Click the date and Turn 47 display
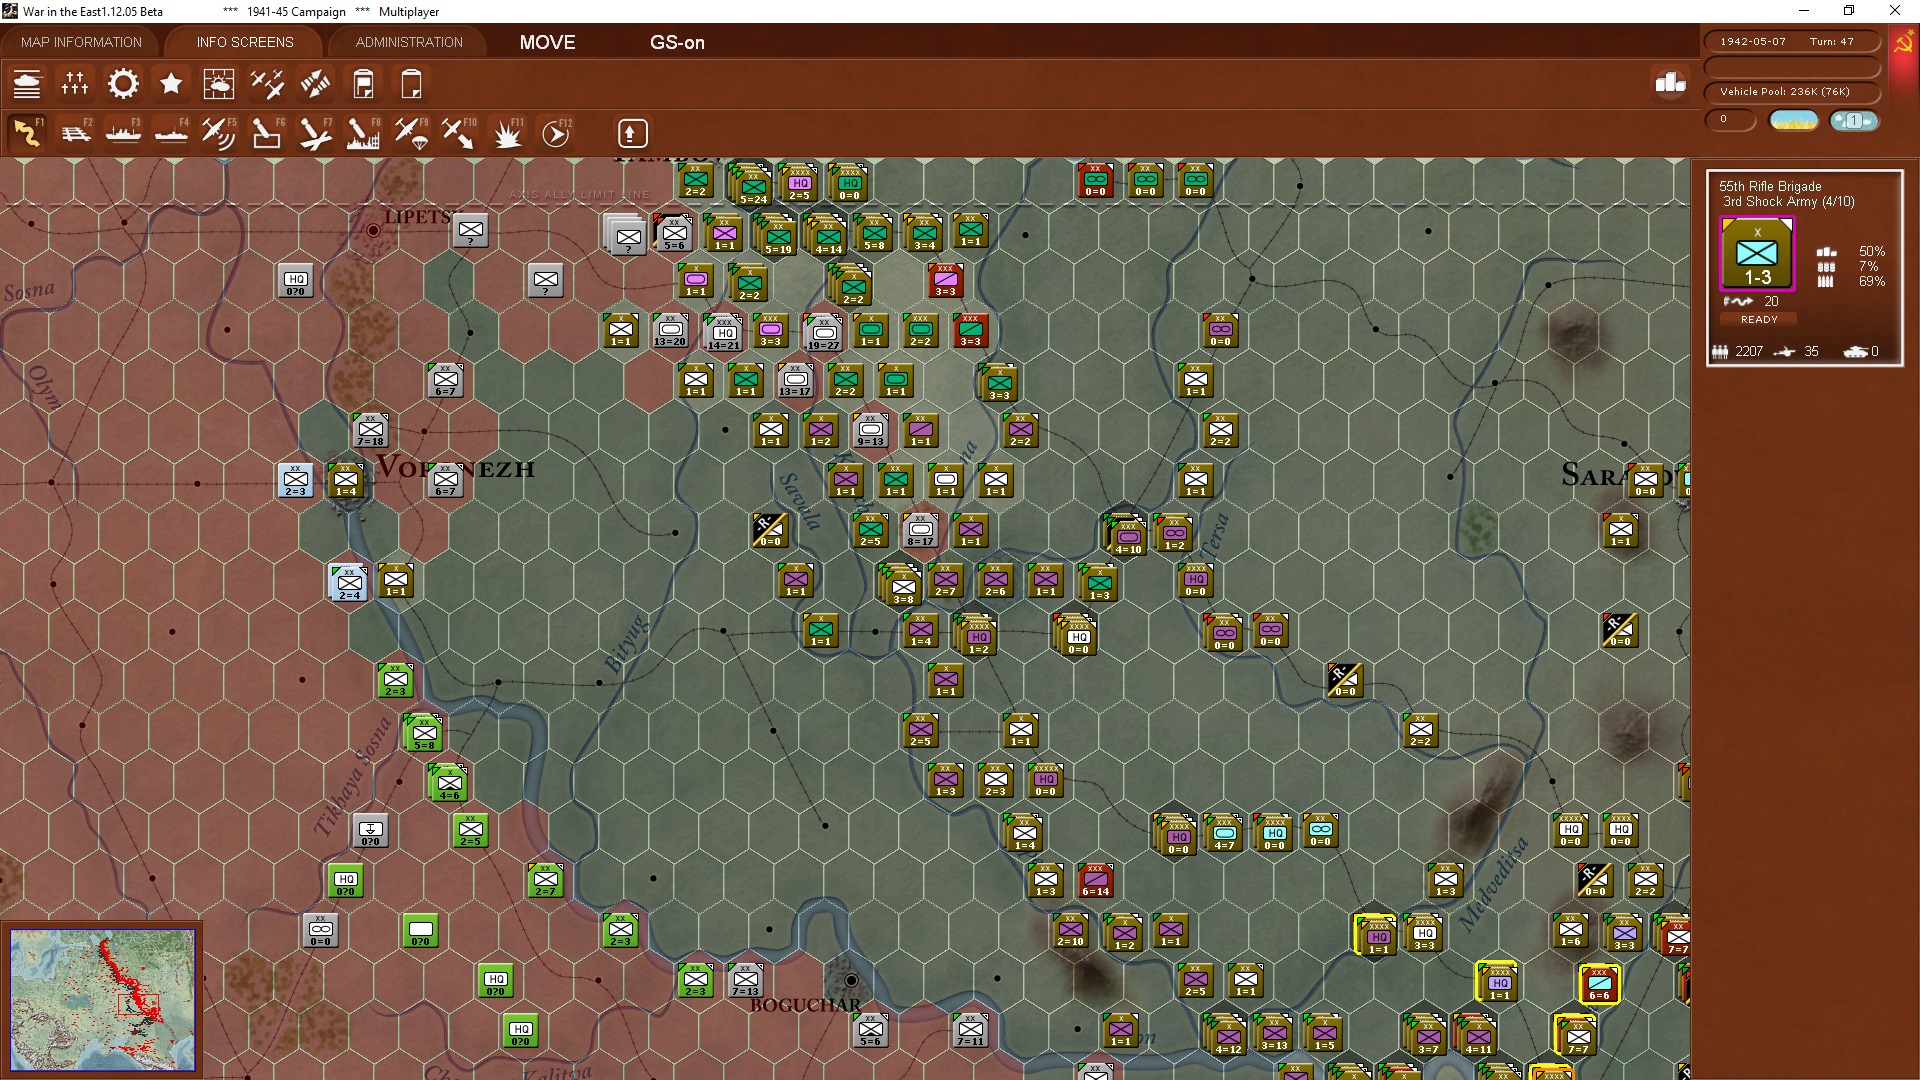 1790,42
